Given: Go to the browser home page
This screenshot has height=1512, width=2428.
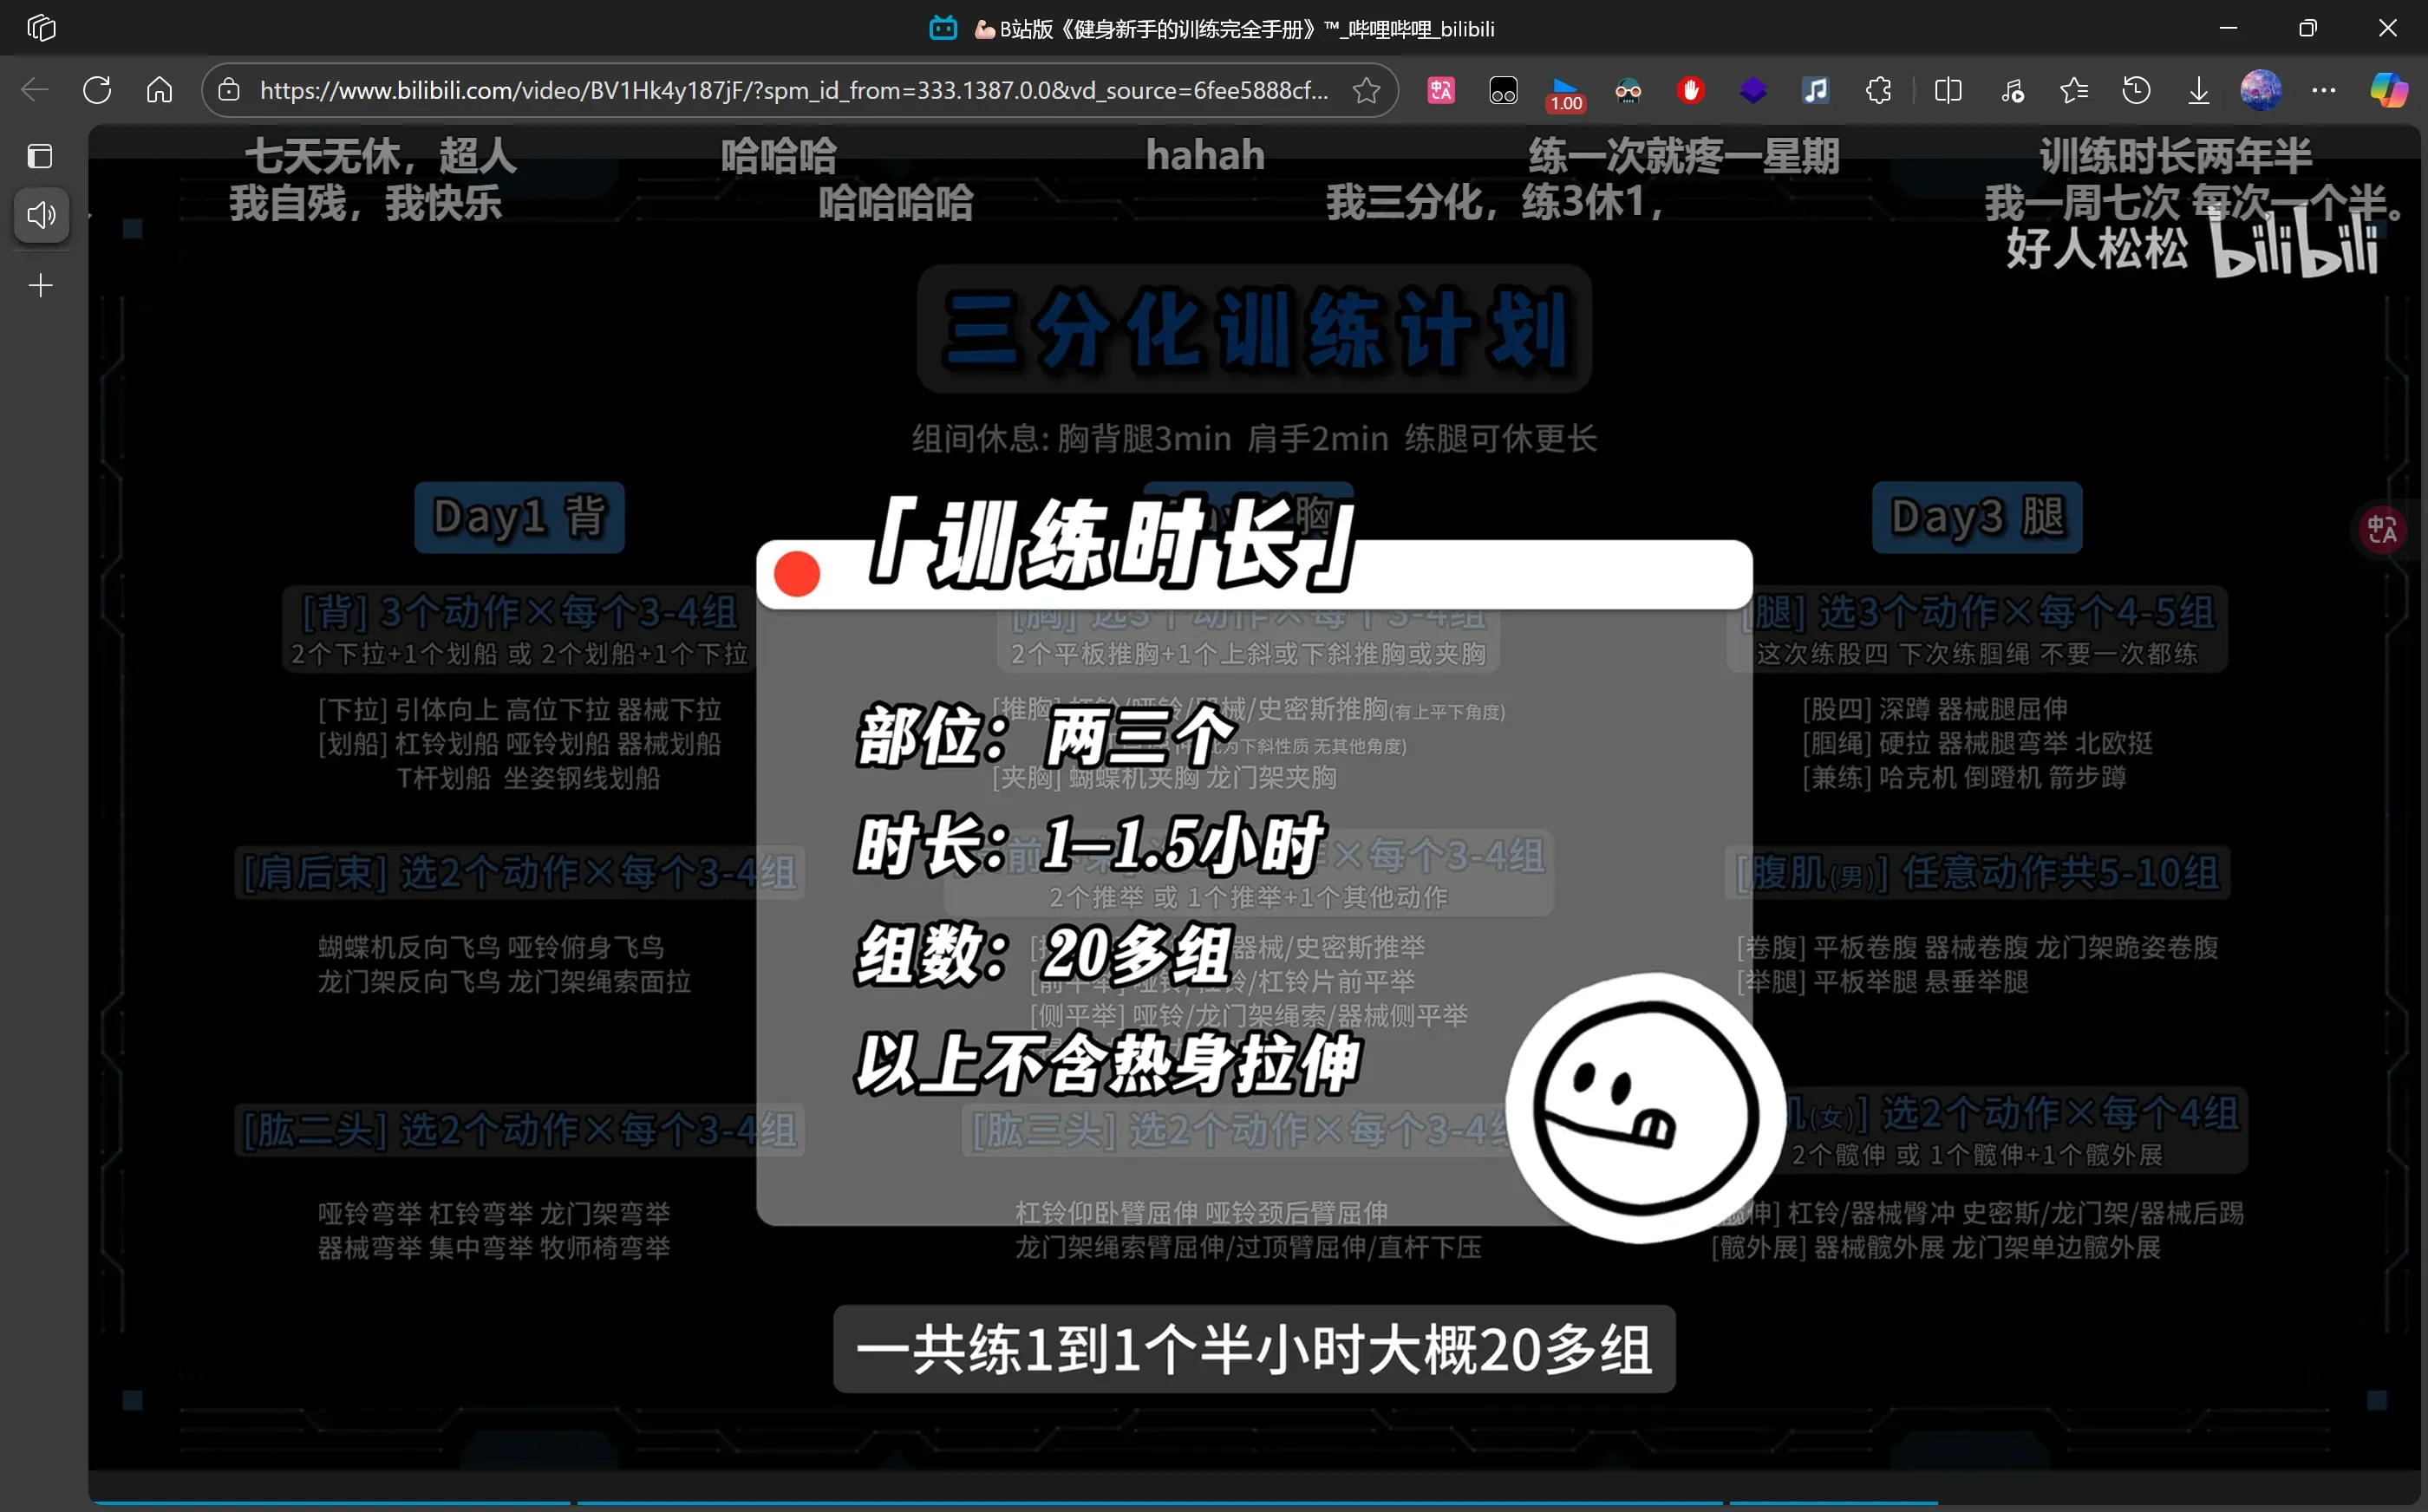Looking at the screenshot, I should (x=160, y=90).
